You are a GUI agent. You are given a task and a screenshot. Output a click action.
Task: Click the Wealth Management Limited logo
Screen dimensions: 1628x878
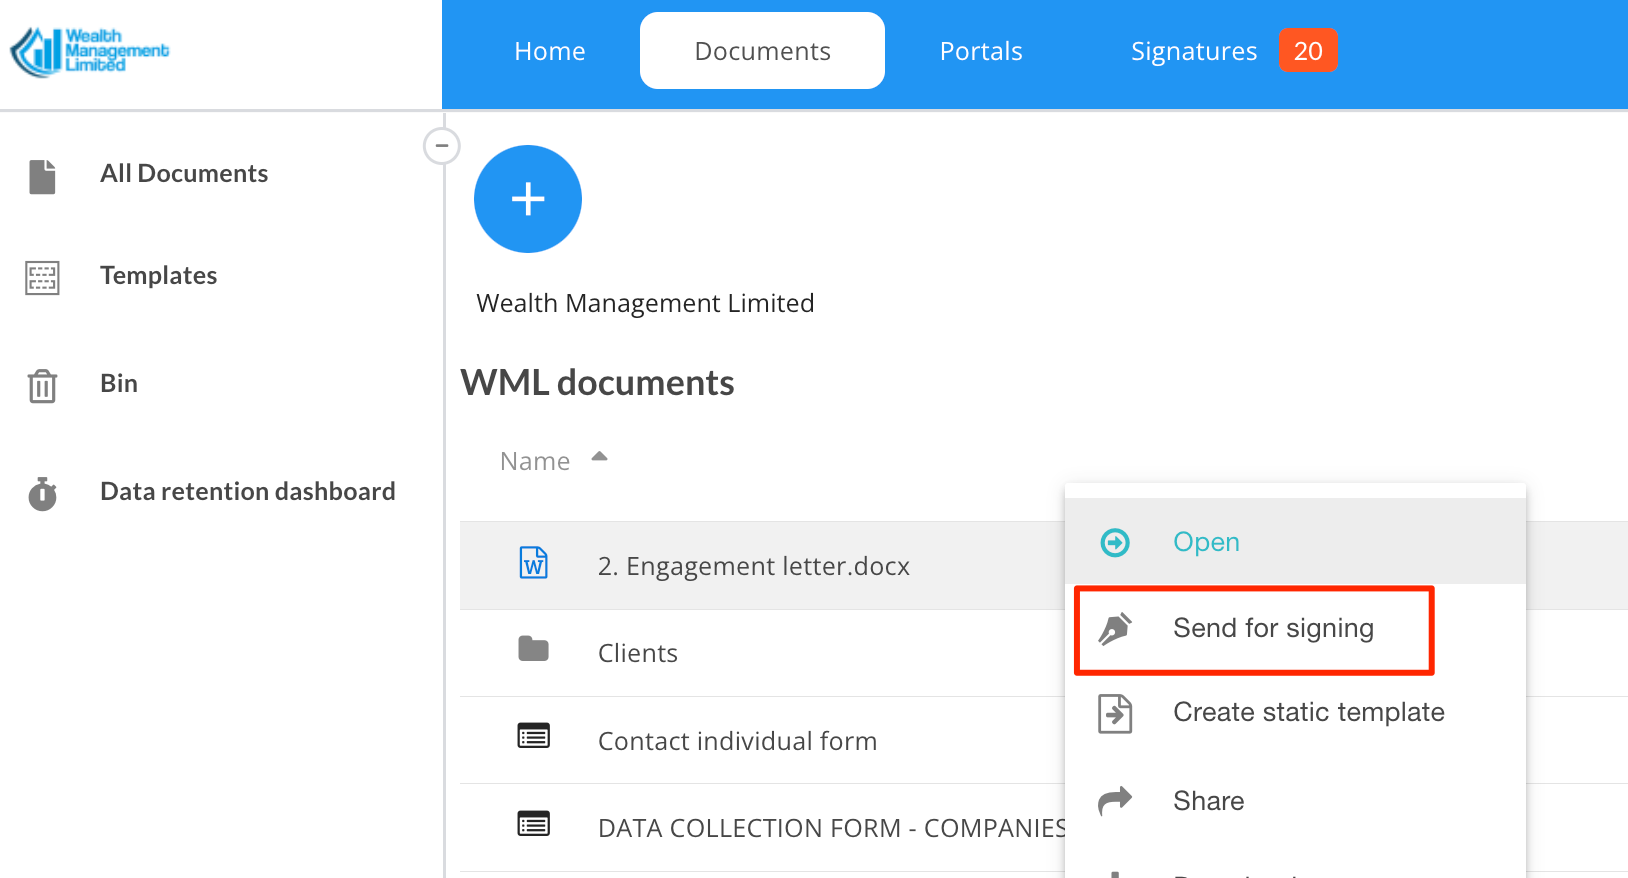click(x=90, y=51)
